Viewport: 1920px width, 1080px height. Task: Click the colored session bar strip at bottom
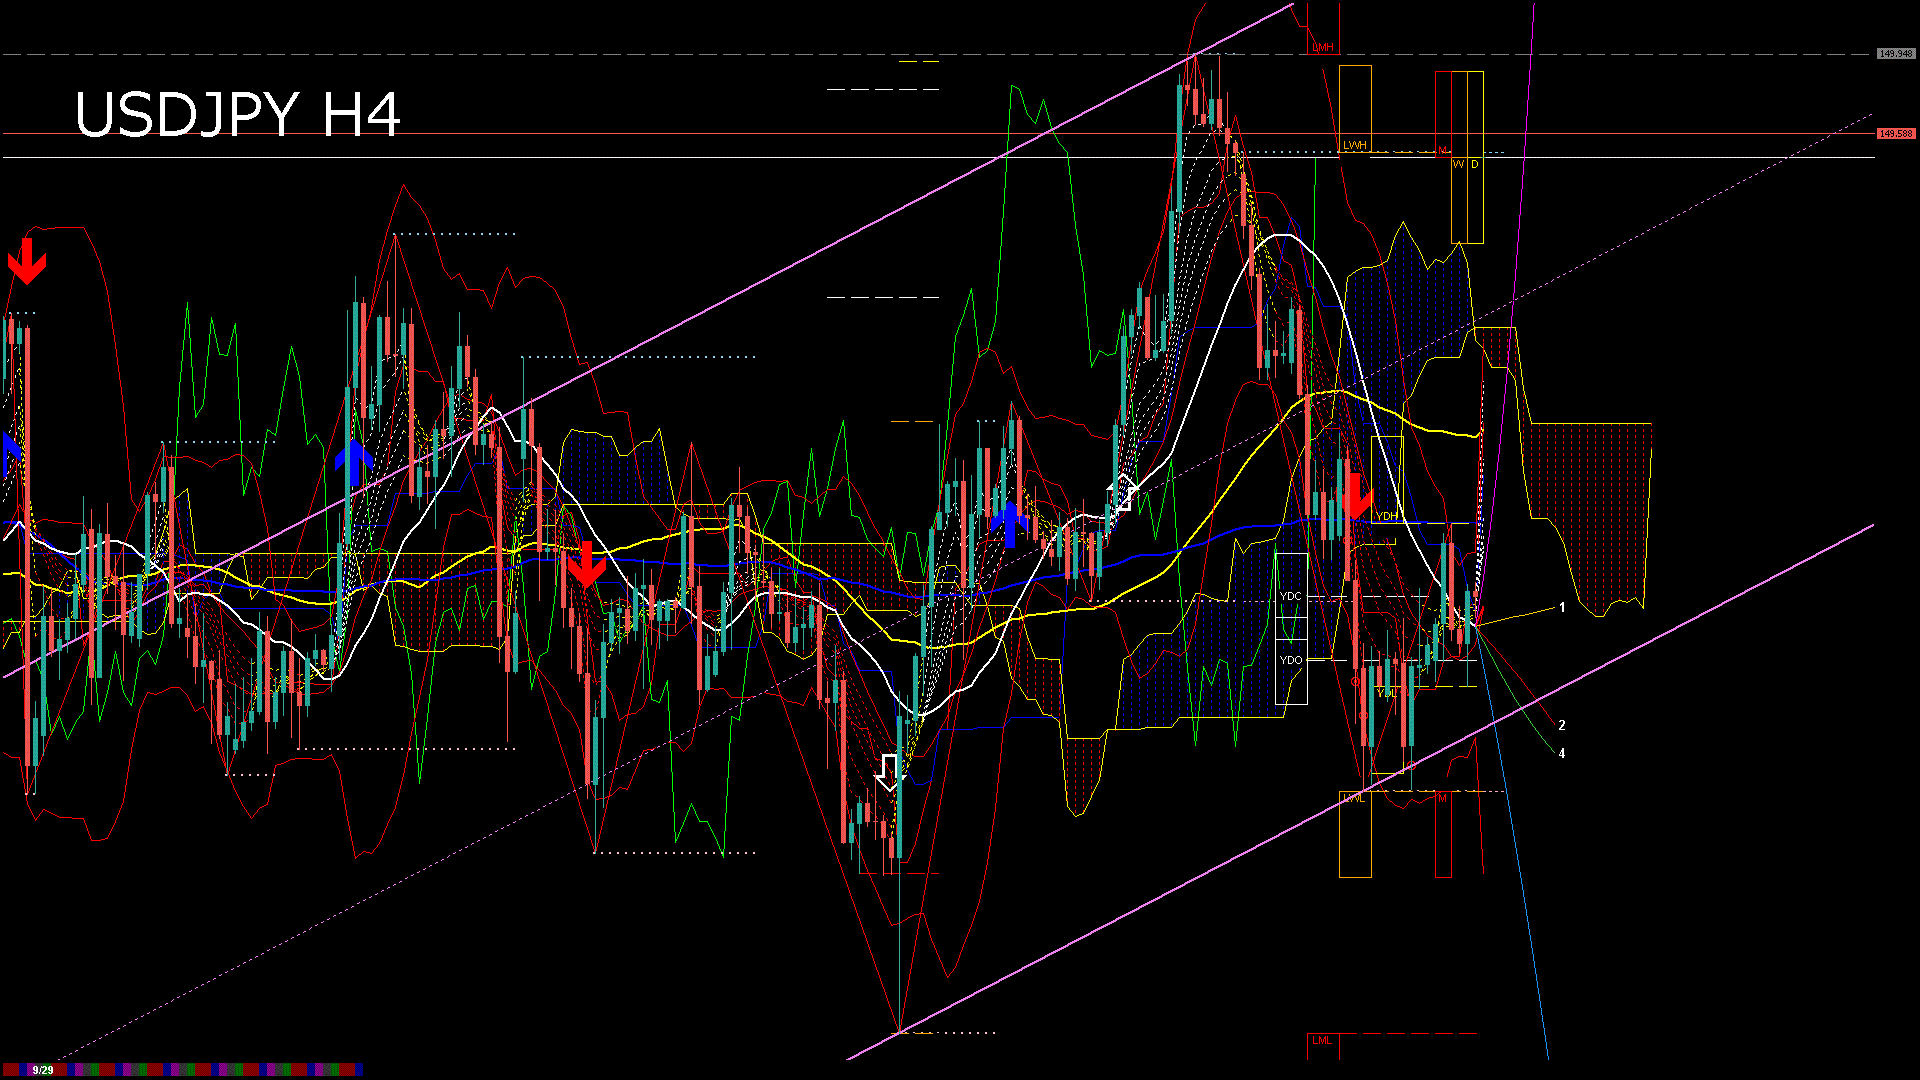coord(200,1070)
